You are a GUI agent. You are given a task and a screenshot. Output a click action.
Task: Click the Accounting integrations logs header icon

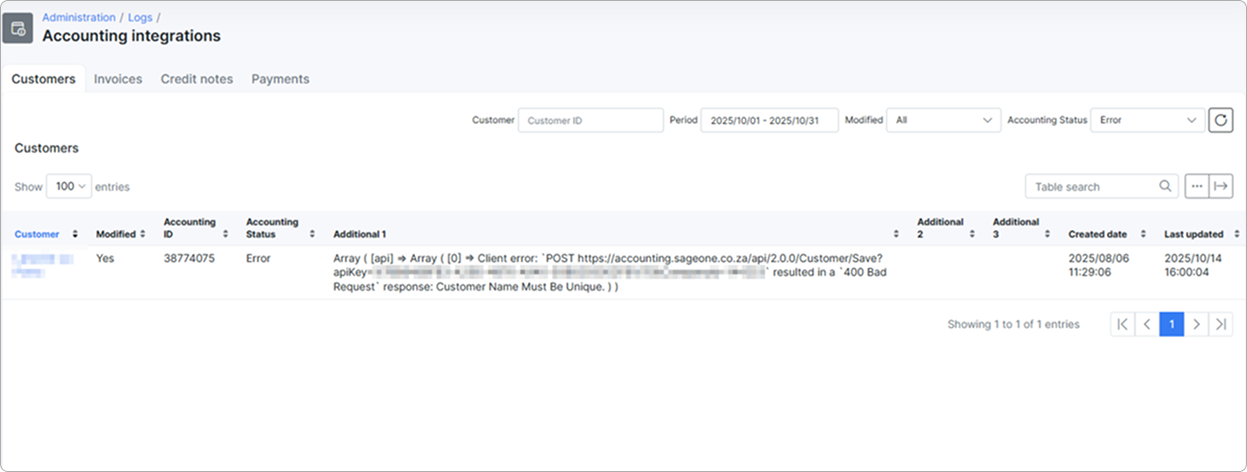tap(18, 27)
